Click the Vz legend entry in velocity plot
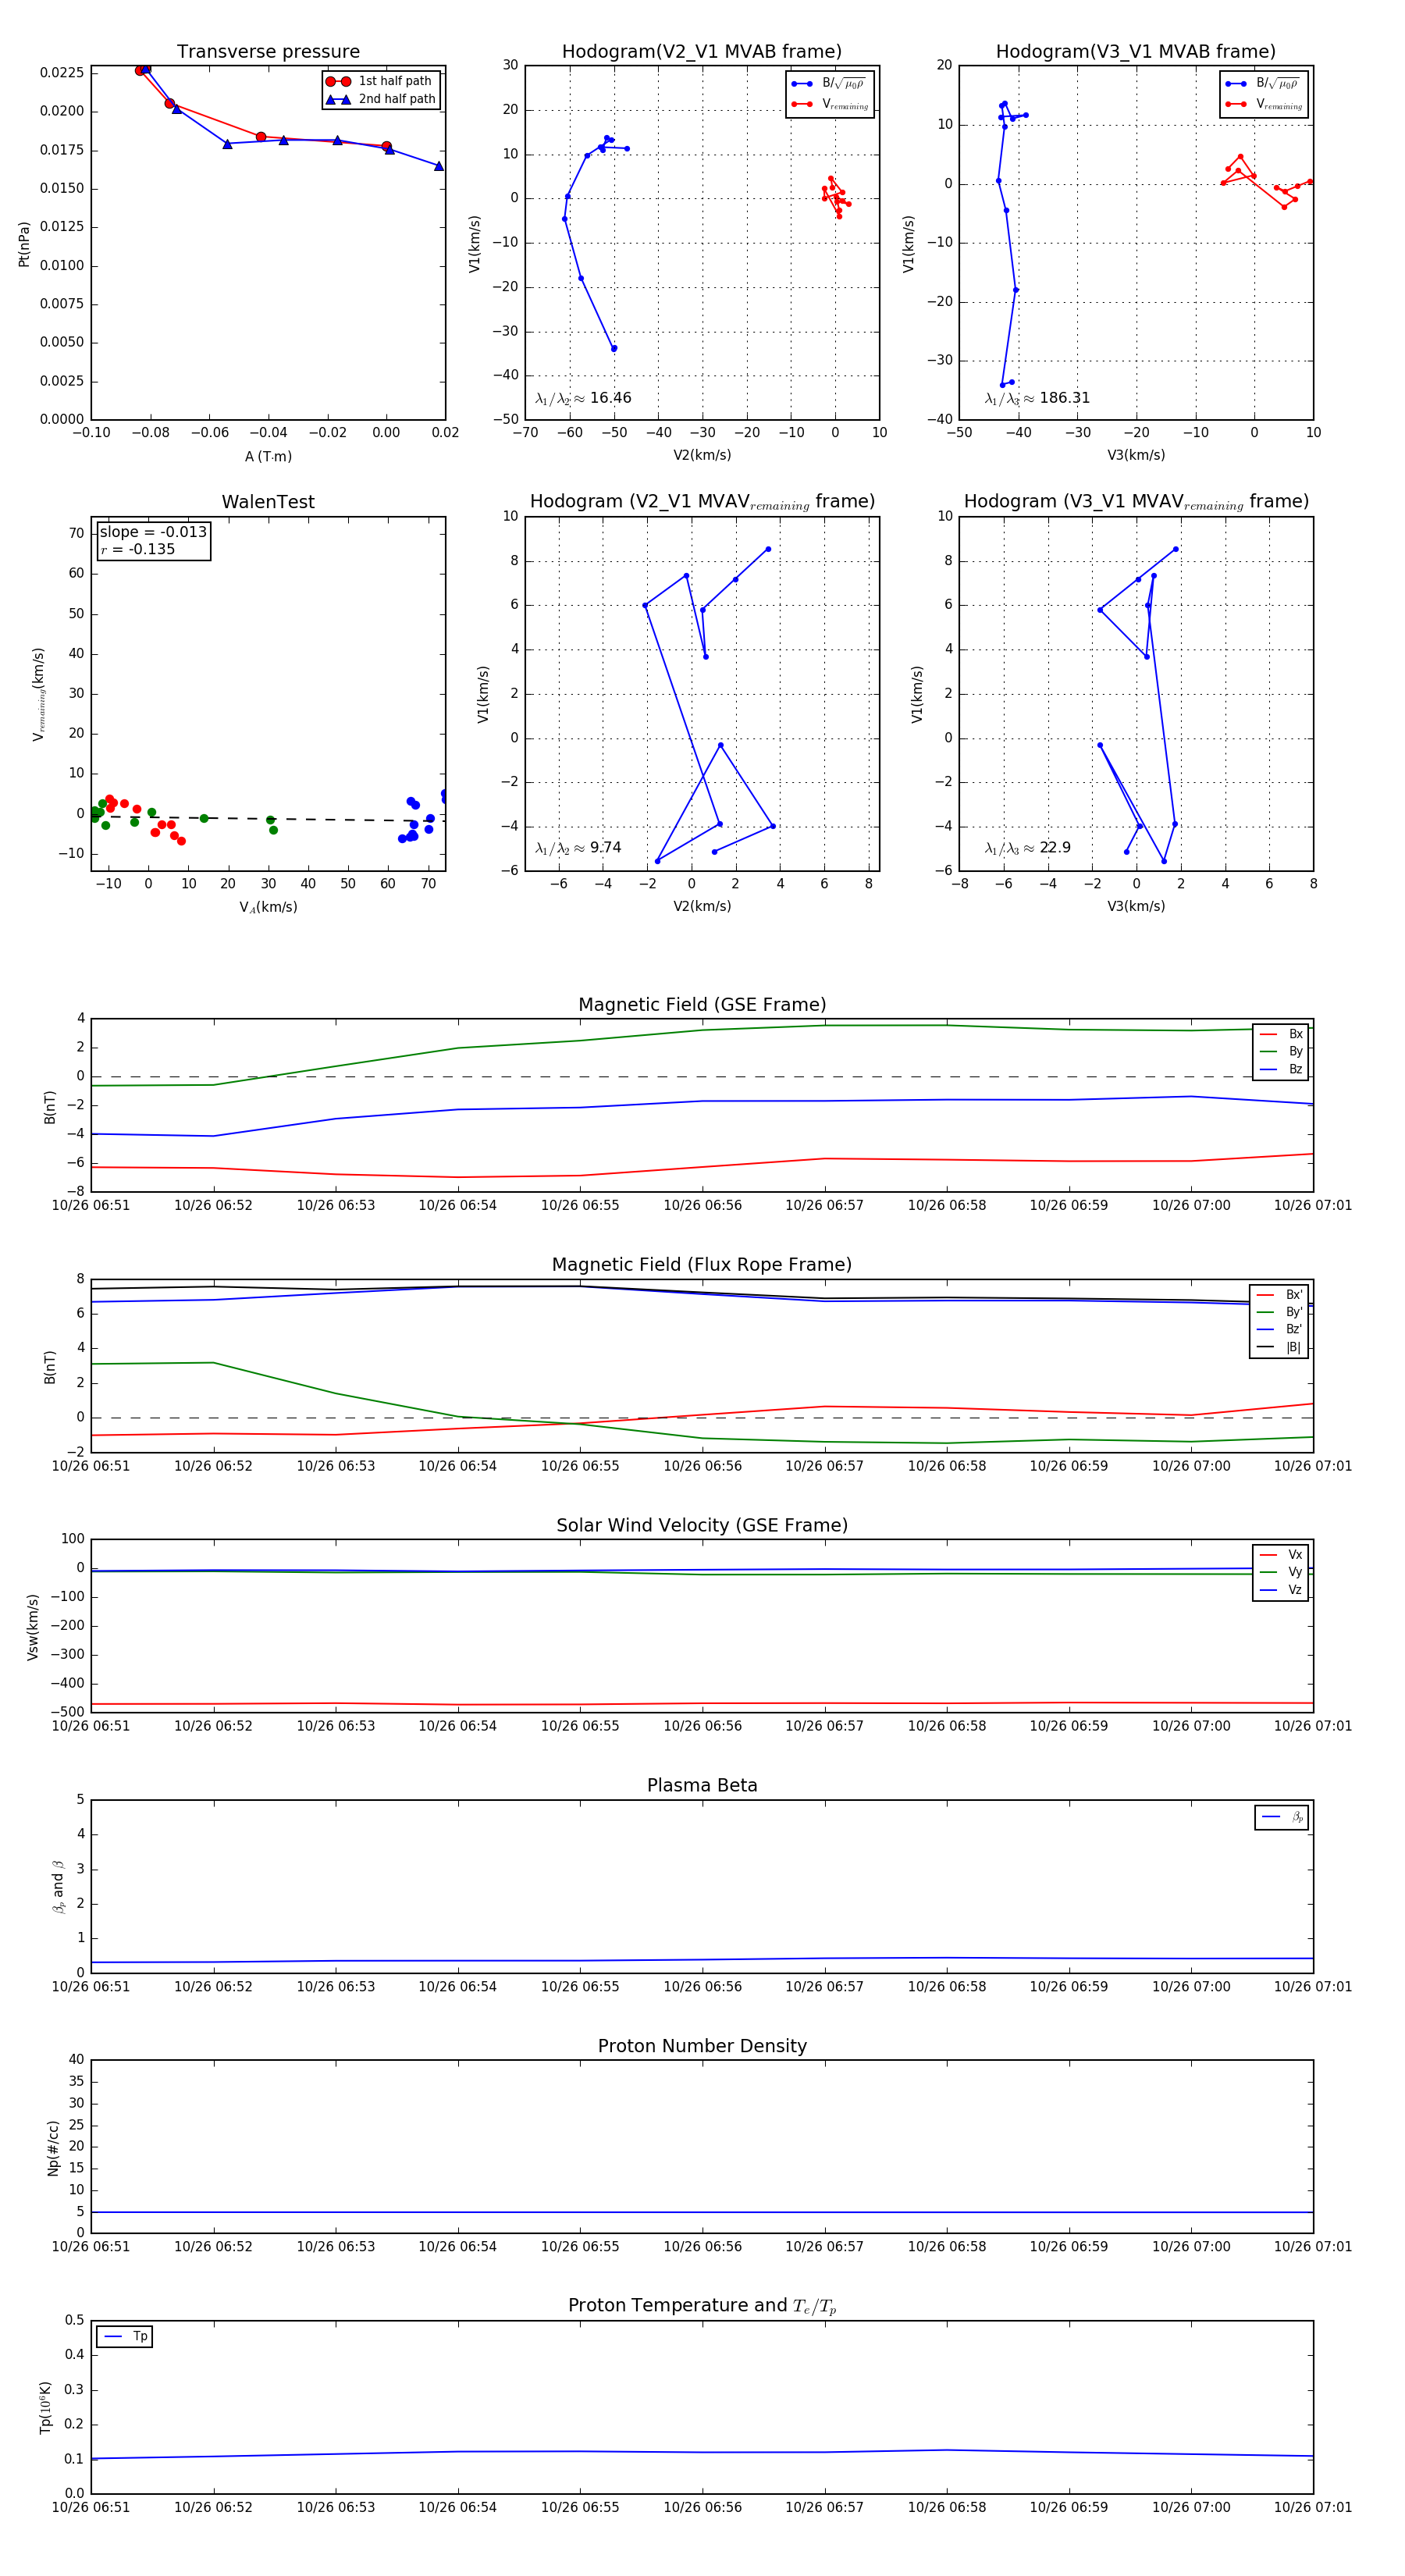The image size is (1405, 2576). [x=1281, y=1590]
